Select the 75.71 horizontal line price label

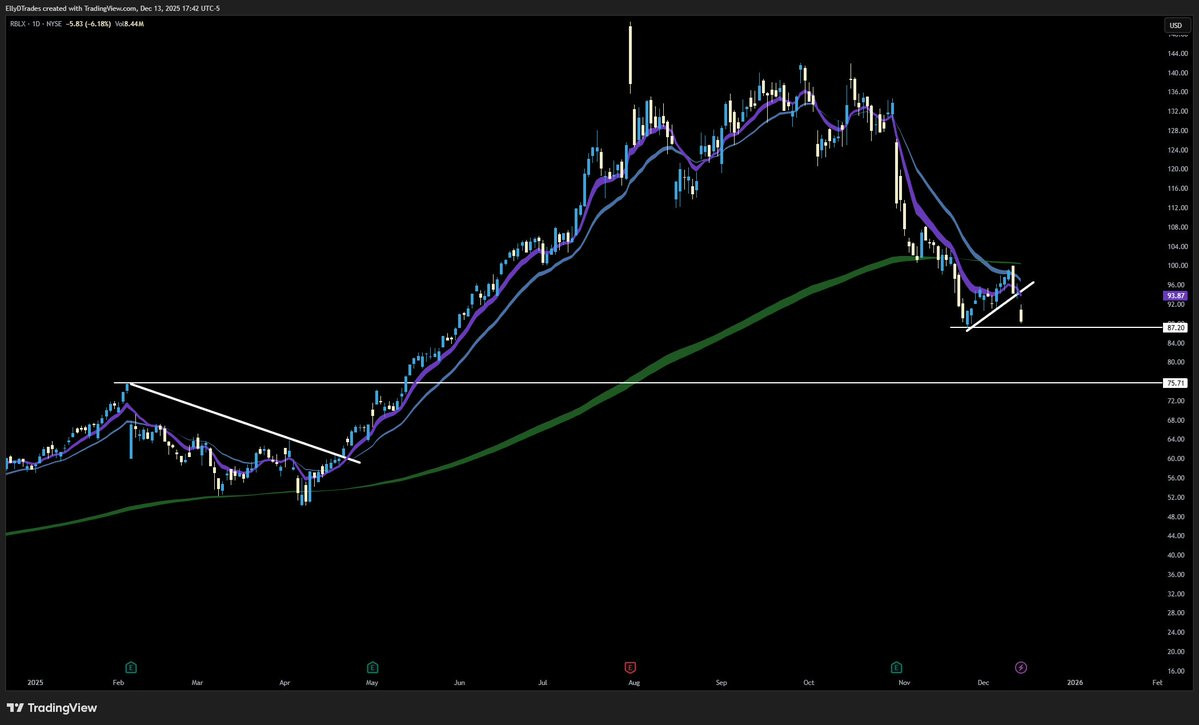[x=1175, y=382]
